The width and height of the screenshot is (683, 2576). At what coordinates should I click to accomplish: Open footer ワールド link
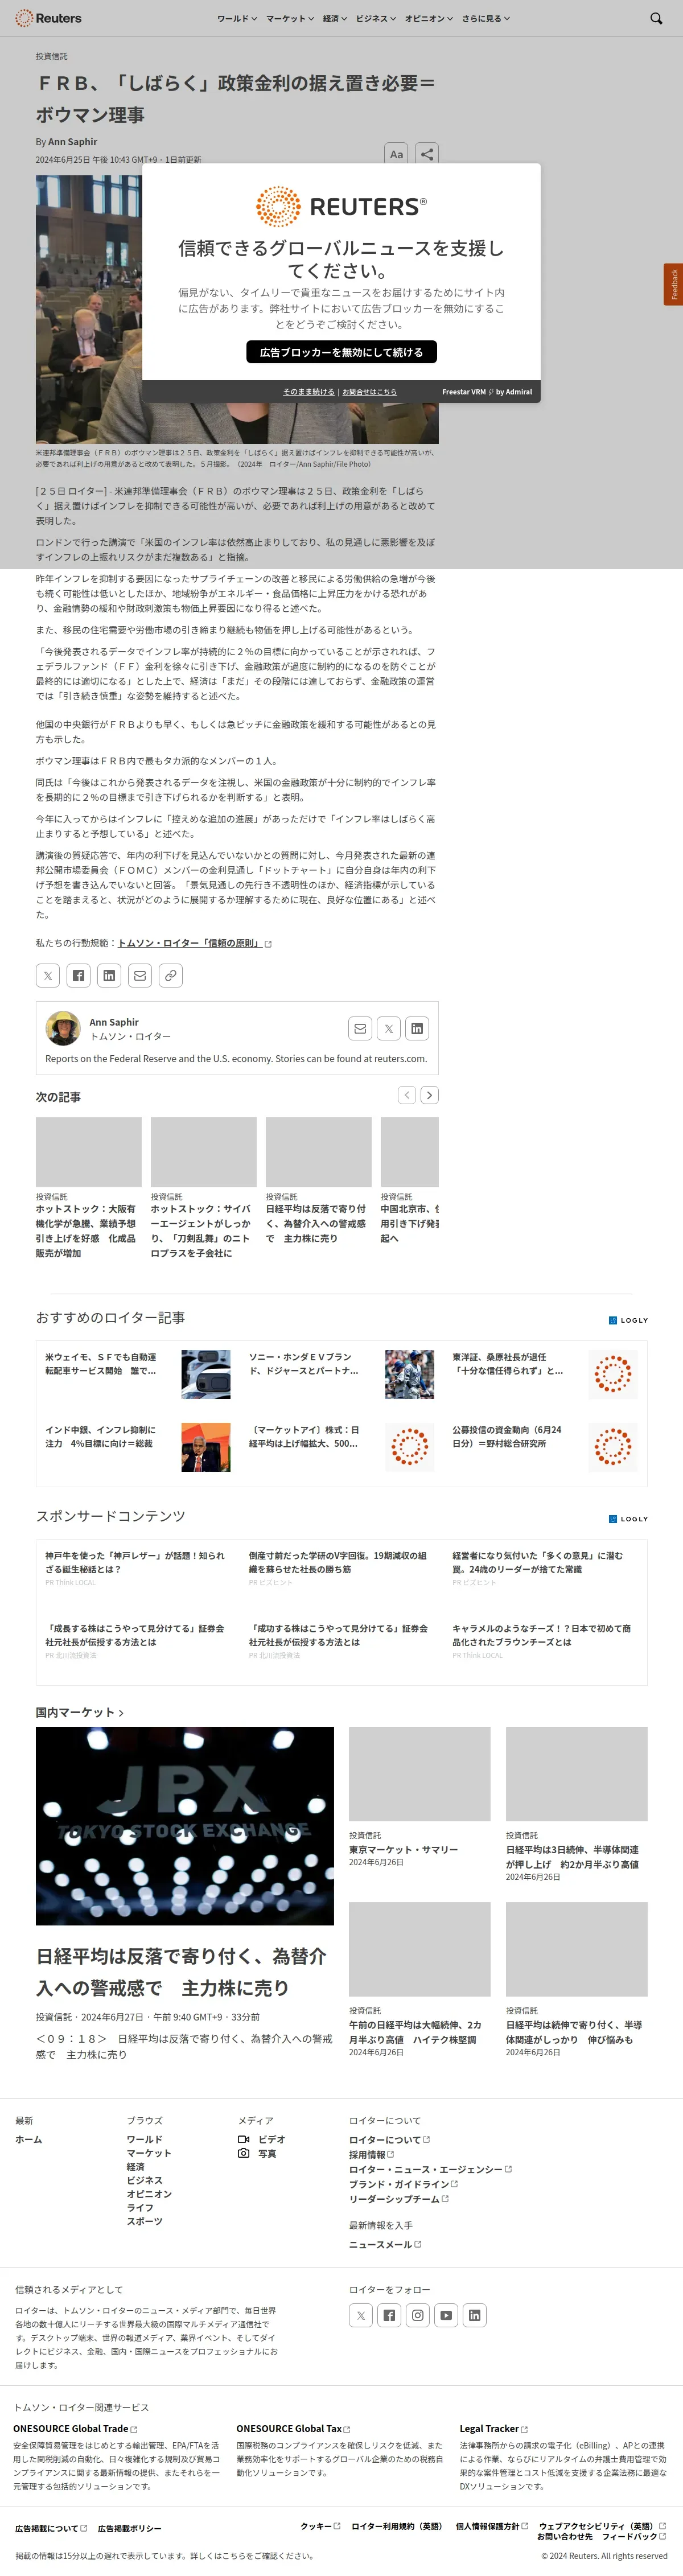pyautogui.click(x=144, y=2139)
